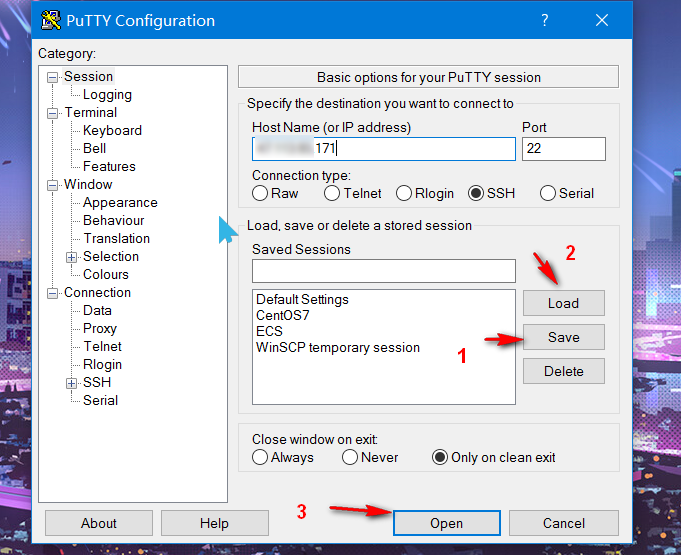The width and height of the screenshot is (681, 555).
Task: Open the Rlogin category in tree
Action: (102, 364)
